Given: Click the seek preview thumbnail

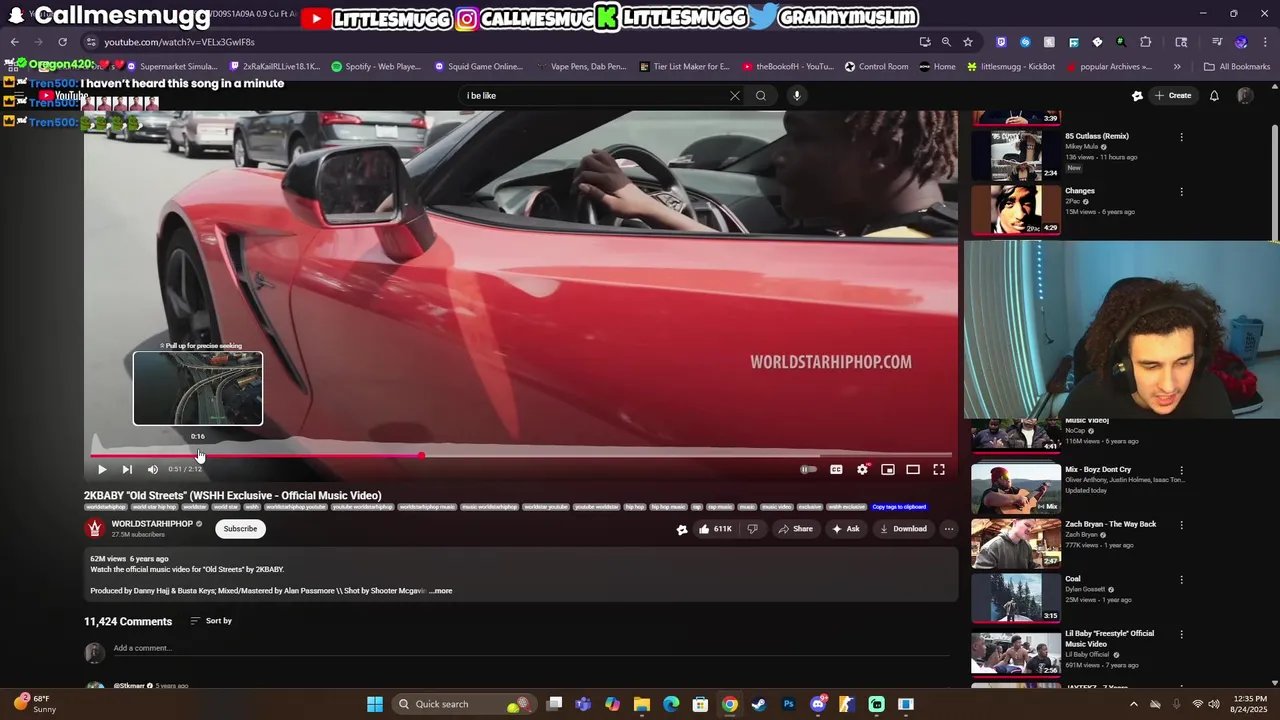Looking at the screenshot, I should click(198, 388).
